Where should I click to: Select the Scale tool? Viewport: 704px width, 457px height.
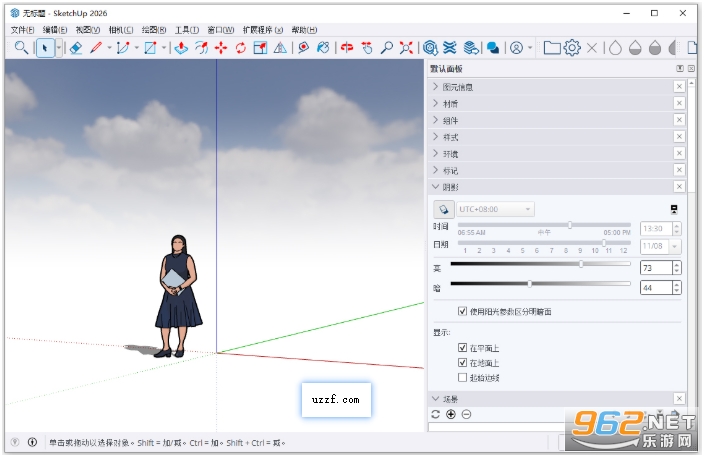click(x=260, y=48)
